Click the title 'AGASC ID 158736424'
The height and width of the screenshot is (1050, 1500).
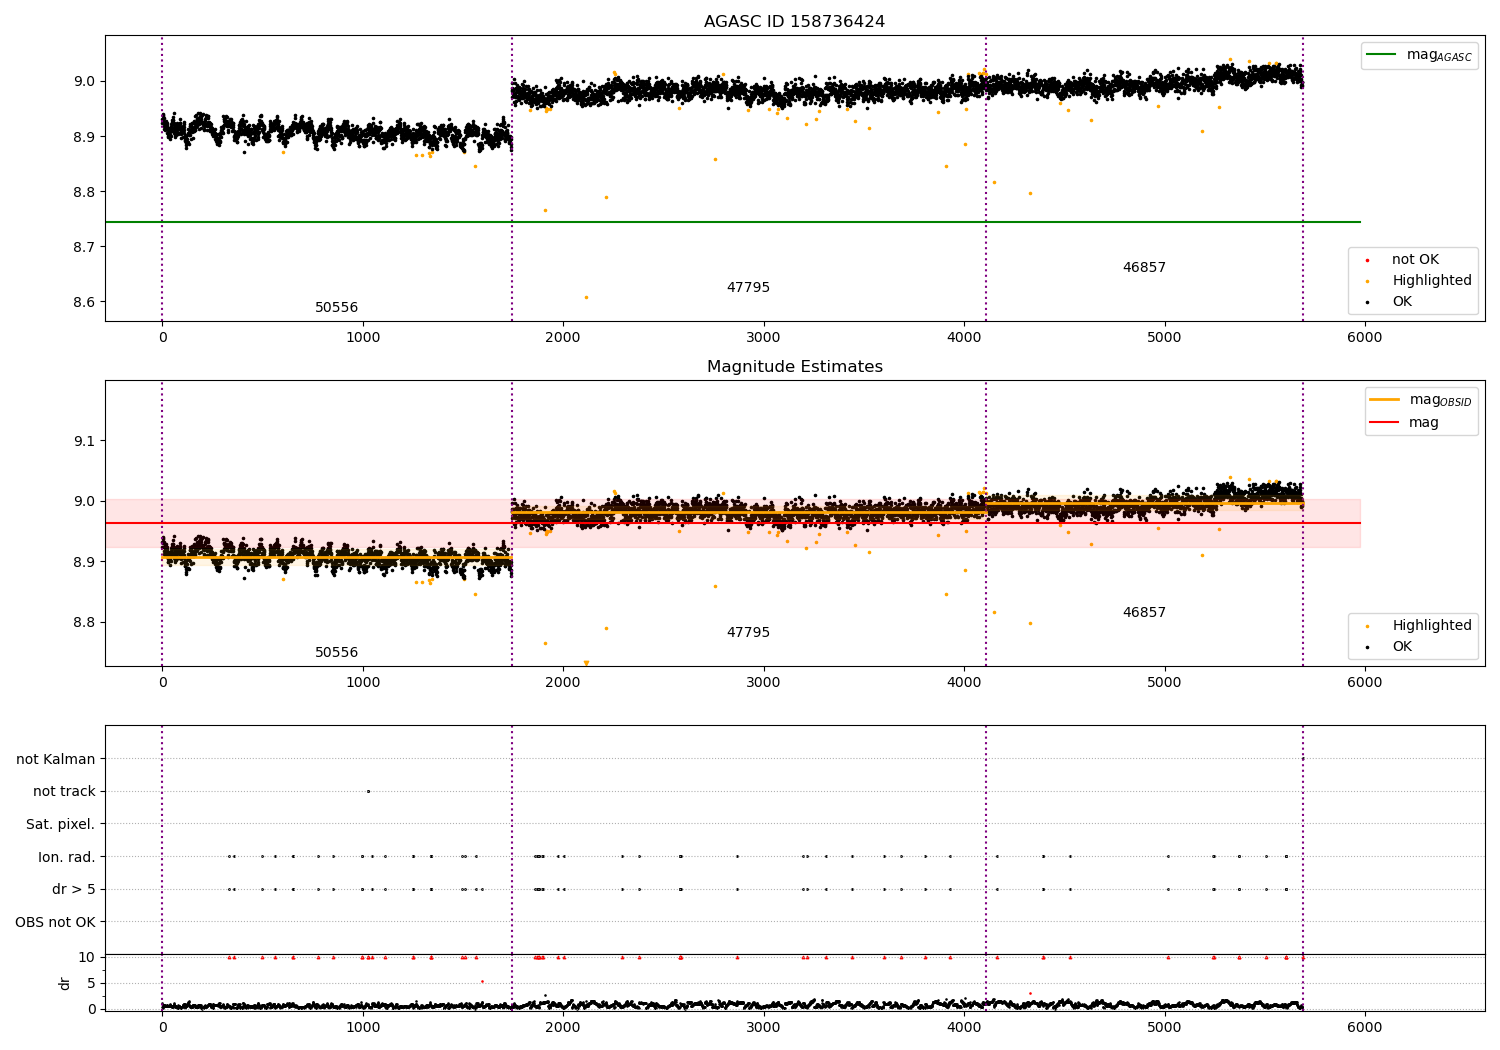[794, 22]
